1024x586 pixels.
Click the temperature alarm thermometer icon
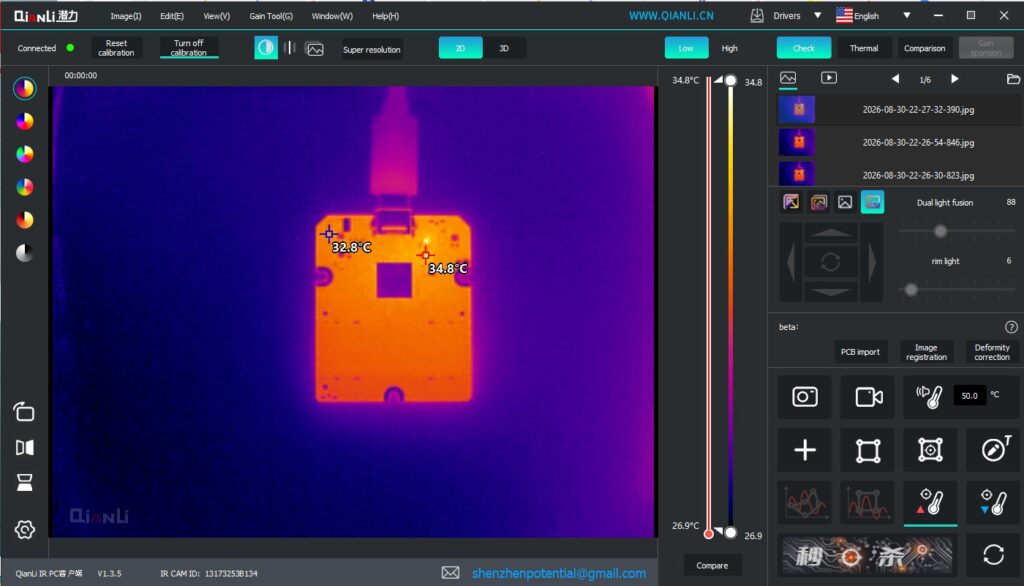pos(928,396)
